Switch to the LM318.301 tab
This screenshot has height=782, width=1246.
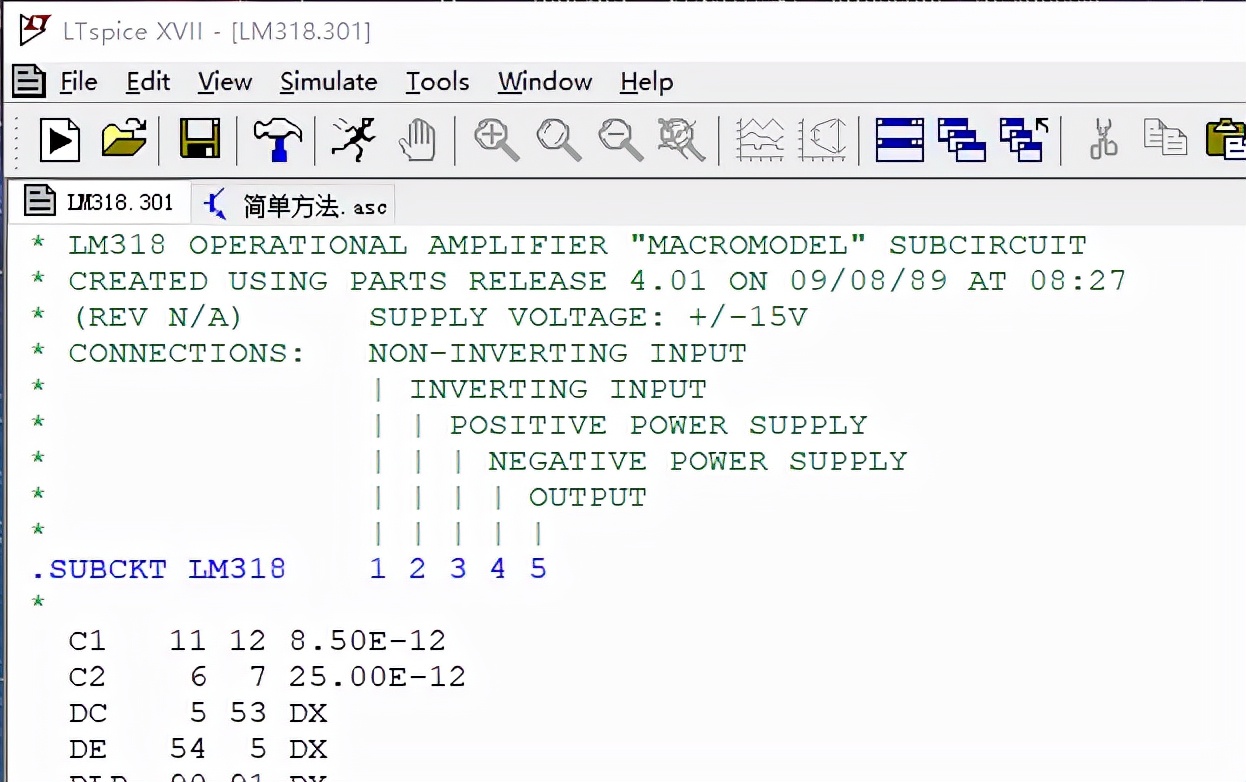coord(100,201)
